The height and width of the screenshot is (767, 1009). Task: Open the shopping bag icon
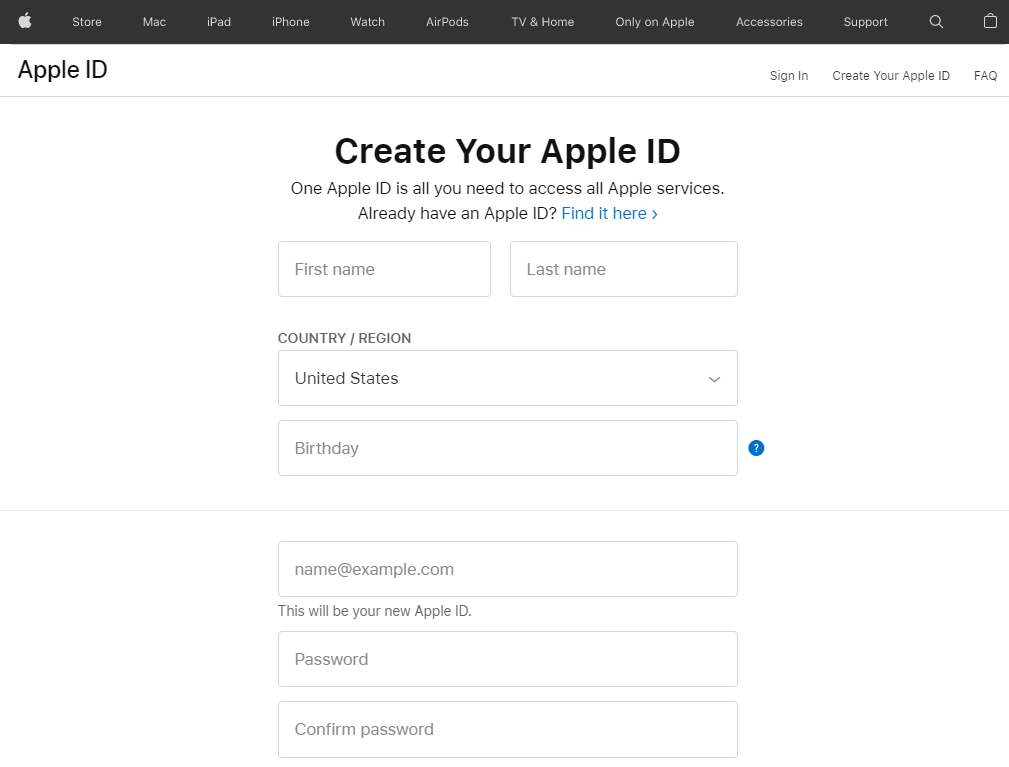click(989, 21)
